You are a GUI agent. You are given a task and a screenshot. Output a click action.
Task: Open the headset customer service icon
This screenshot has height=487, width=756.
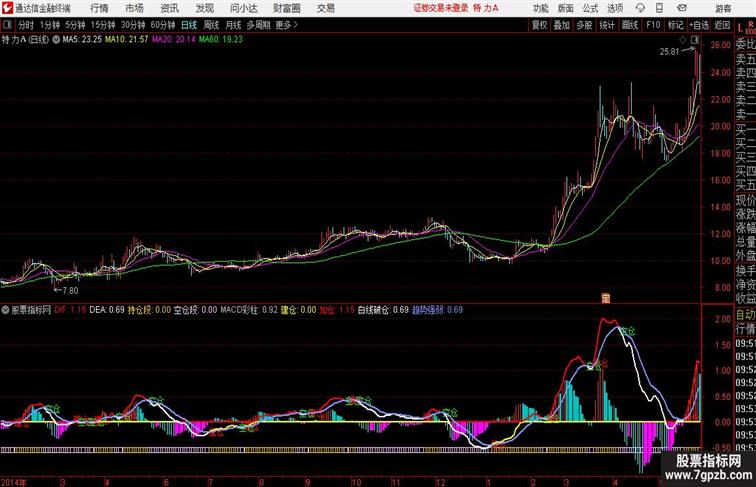tap(640, 8)
